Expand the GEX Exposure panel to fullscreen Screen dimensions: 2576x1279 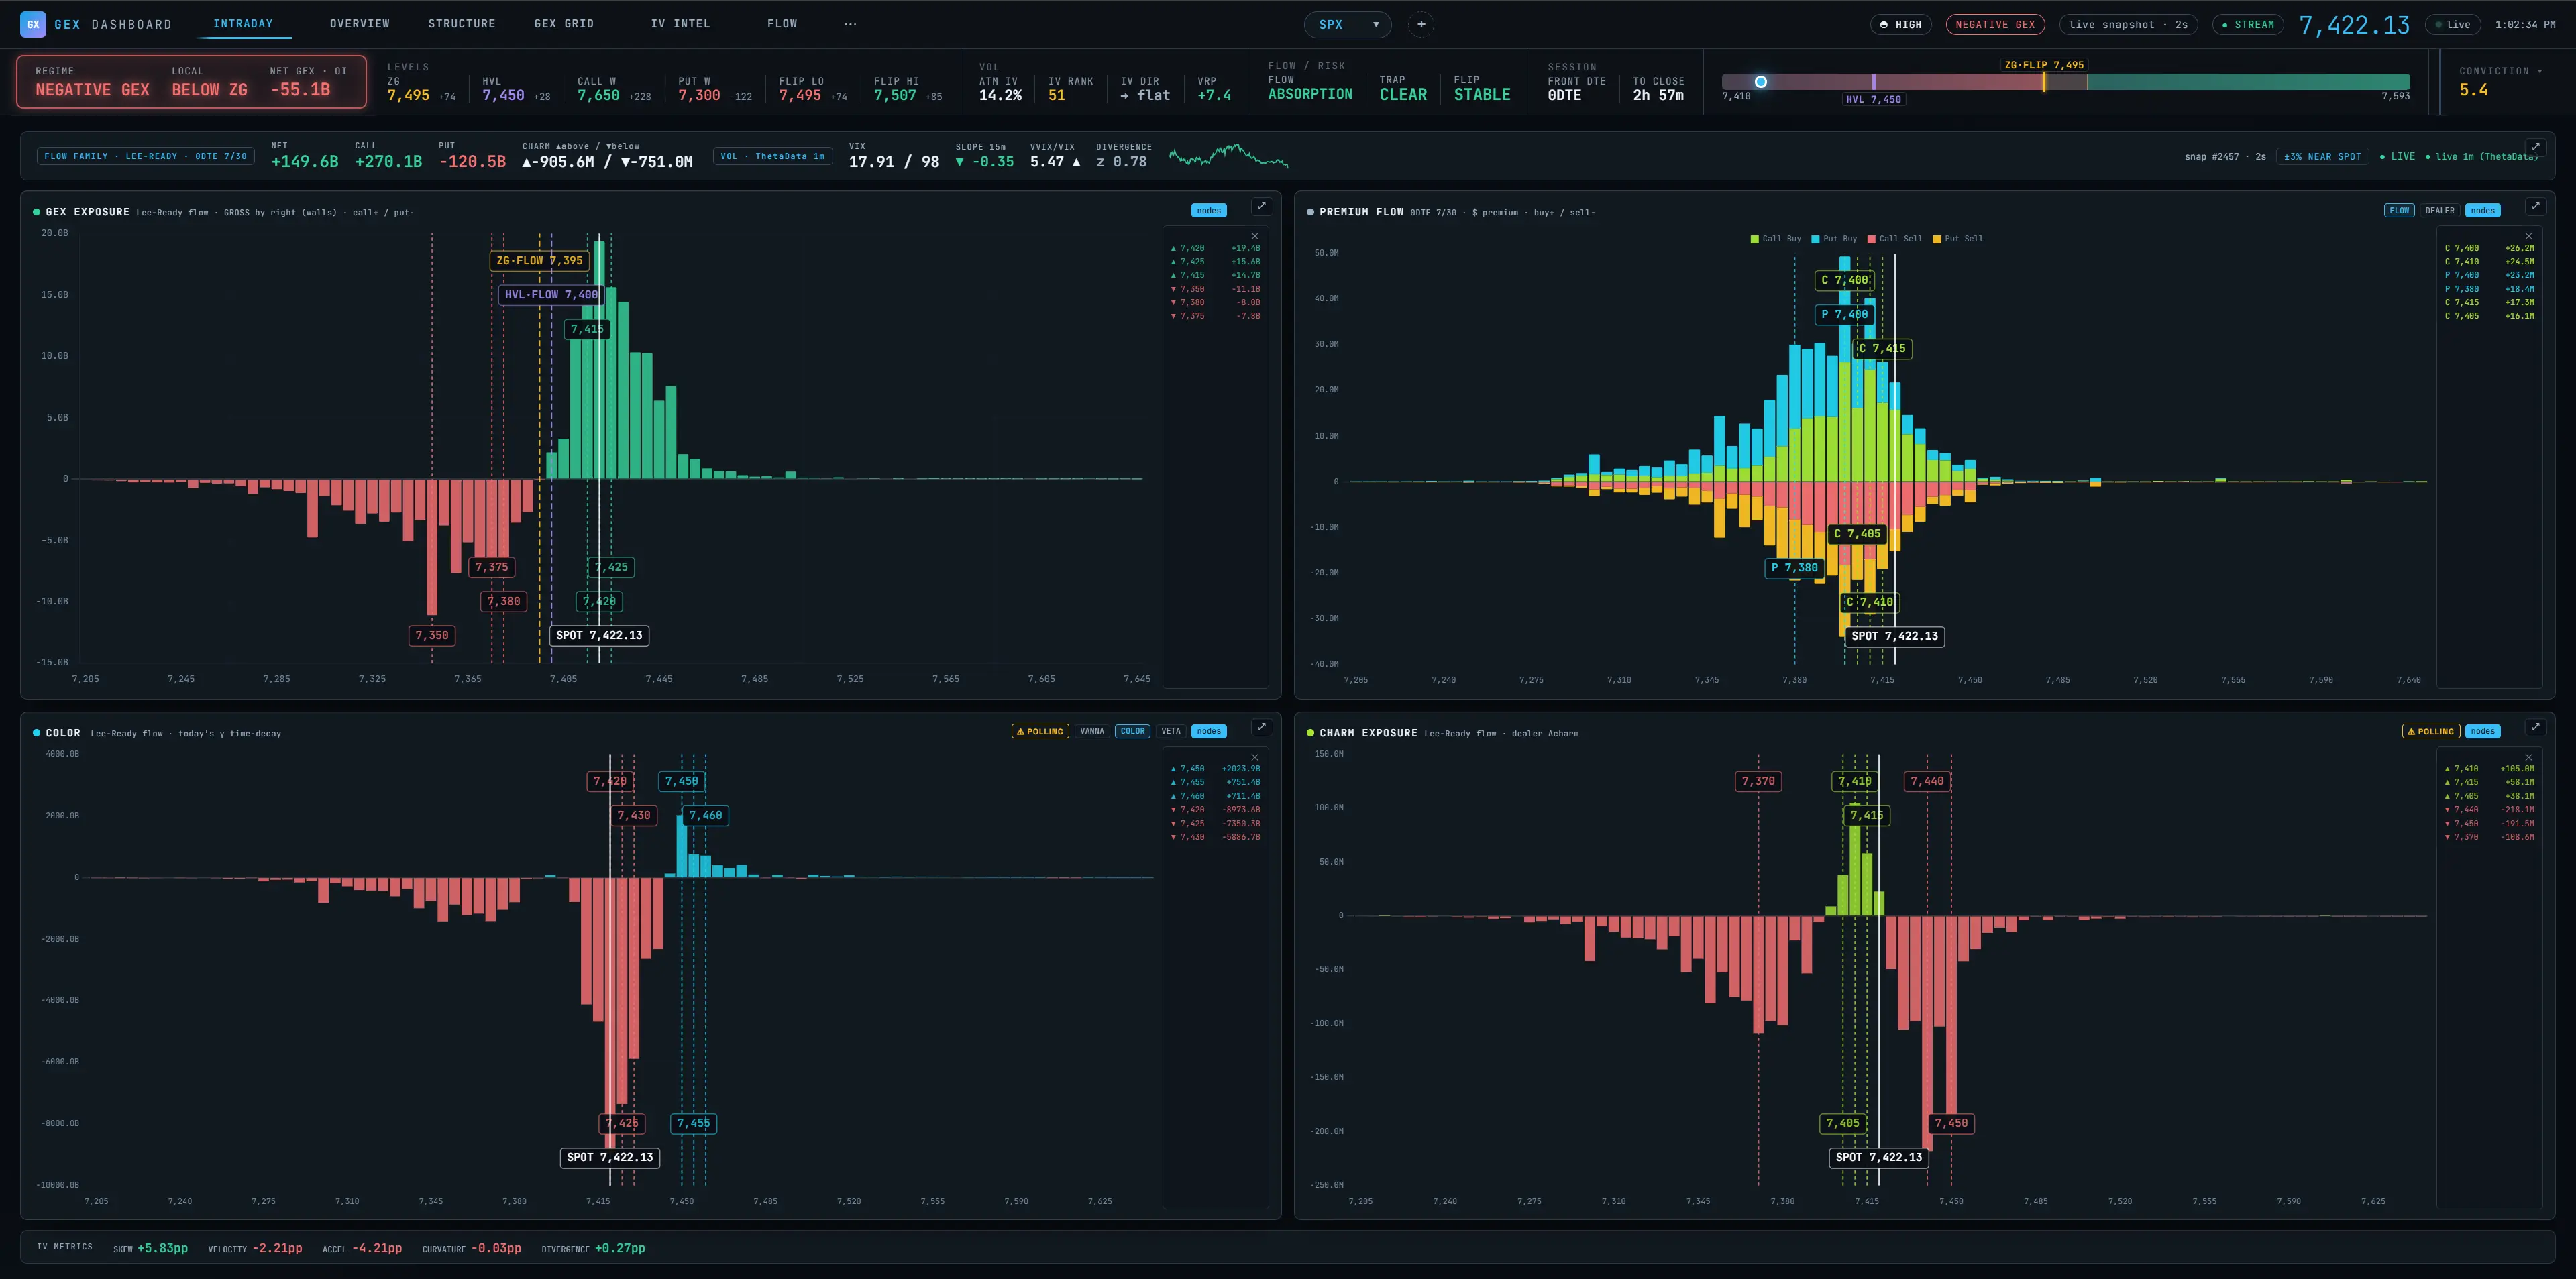click(x=1262, y=206)
